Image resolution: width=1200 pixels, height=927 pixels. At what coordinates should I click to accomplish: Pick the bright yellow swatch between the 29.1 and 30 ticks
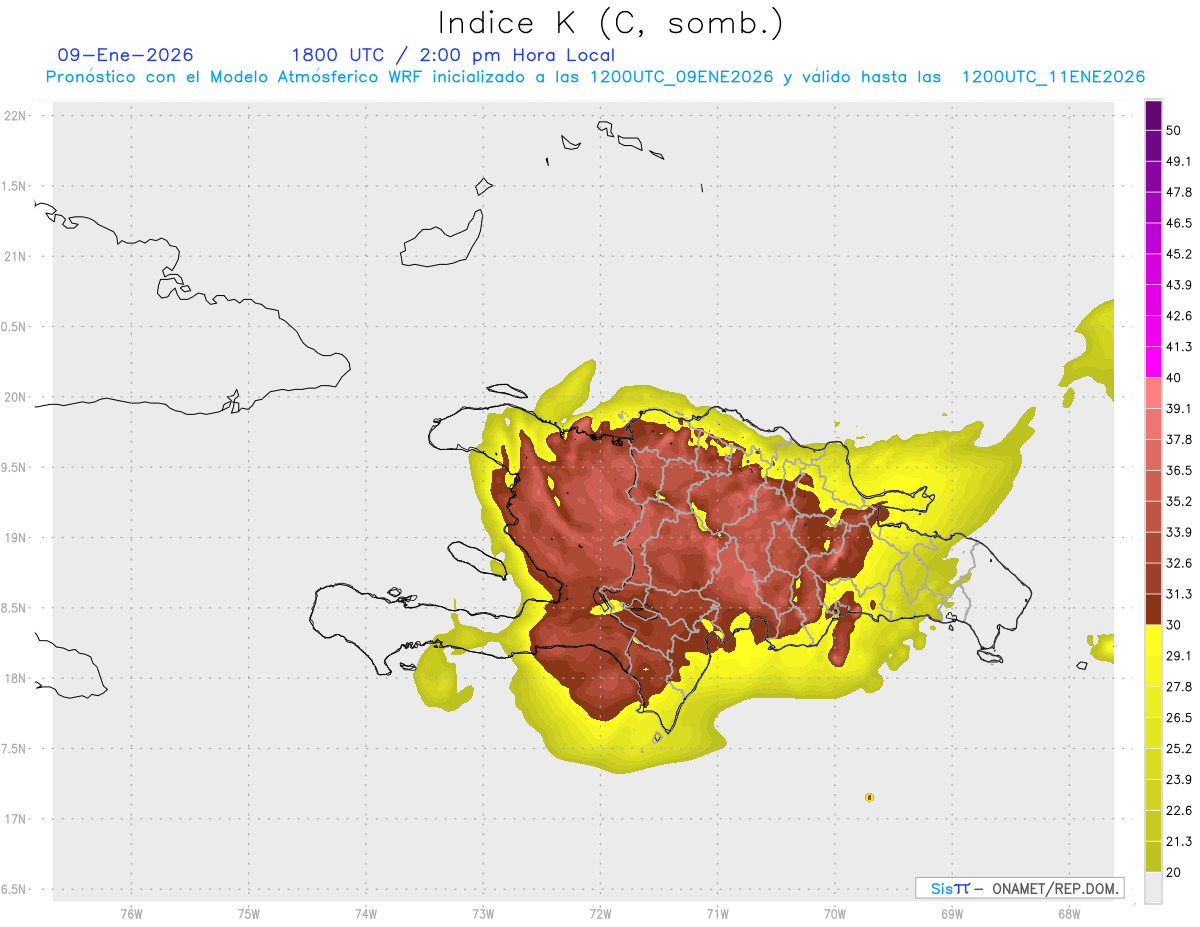[1153, 641]
